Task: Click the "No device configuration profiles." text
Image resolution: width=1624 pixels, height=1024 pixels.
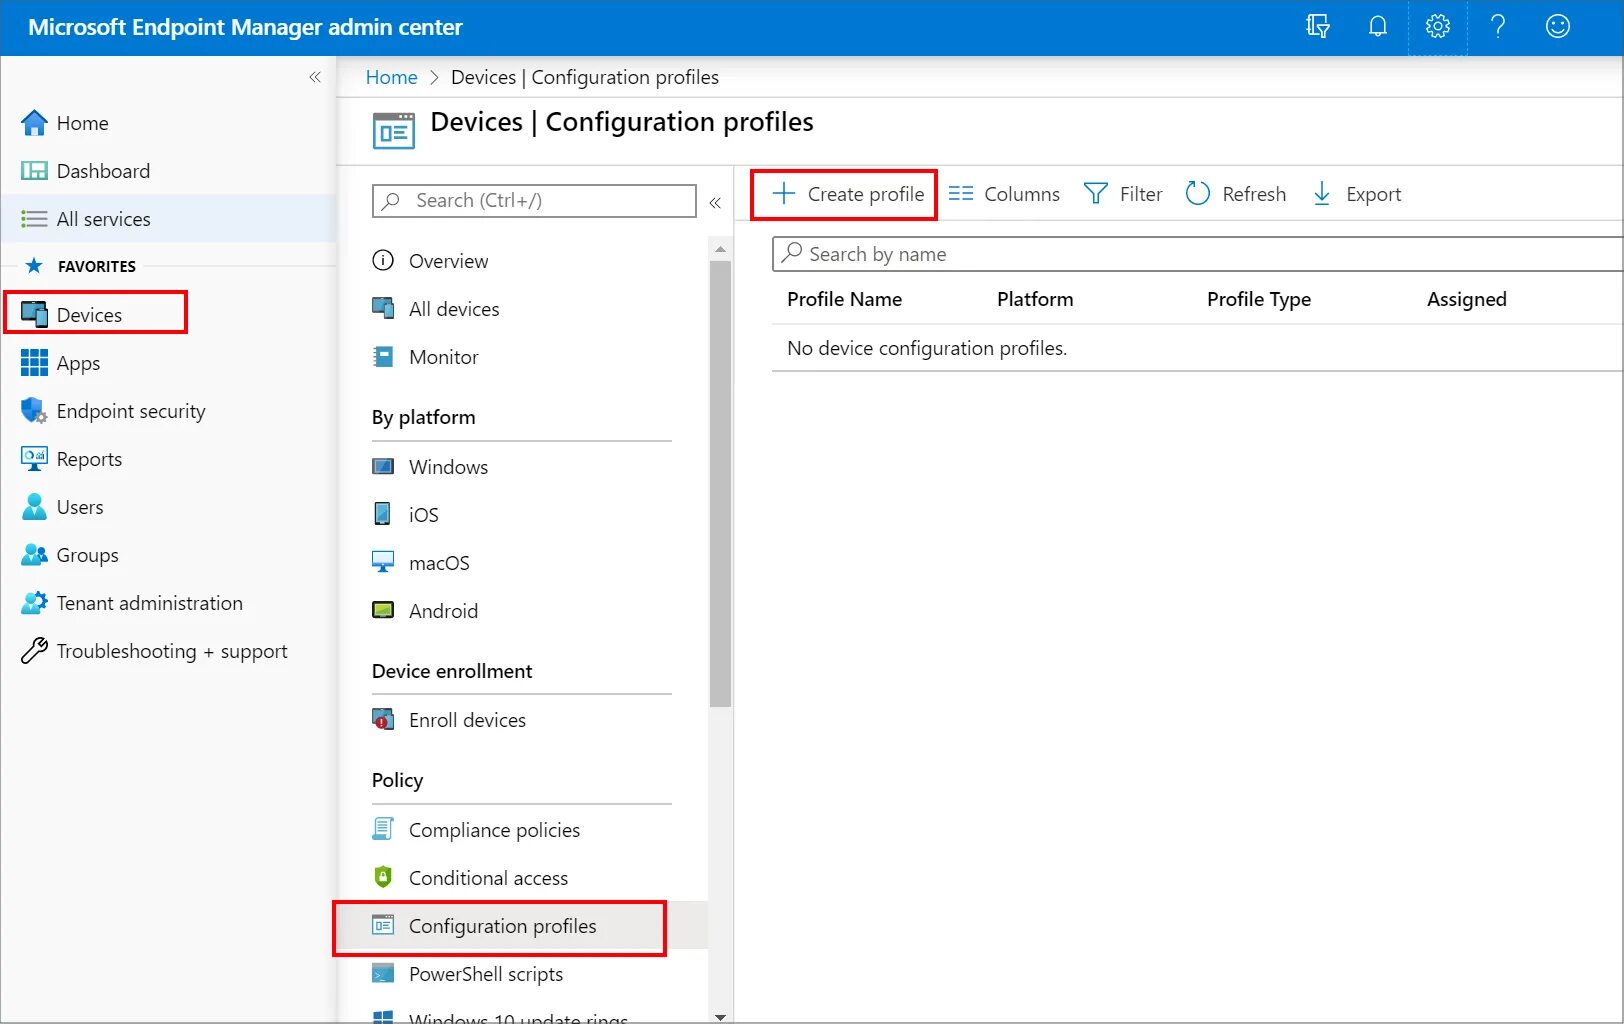Action: pos(927,348)
